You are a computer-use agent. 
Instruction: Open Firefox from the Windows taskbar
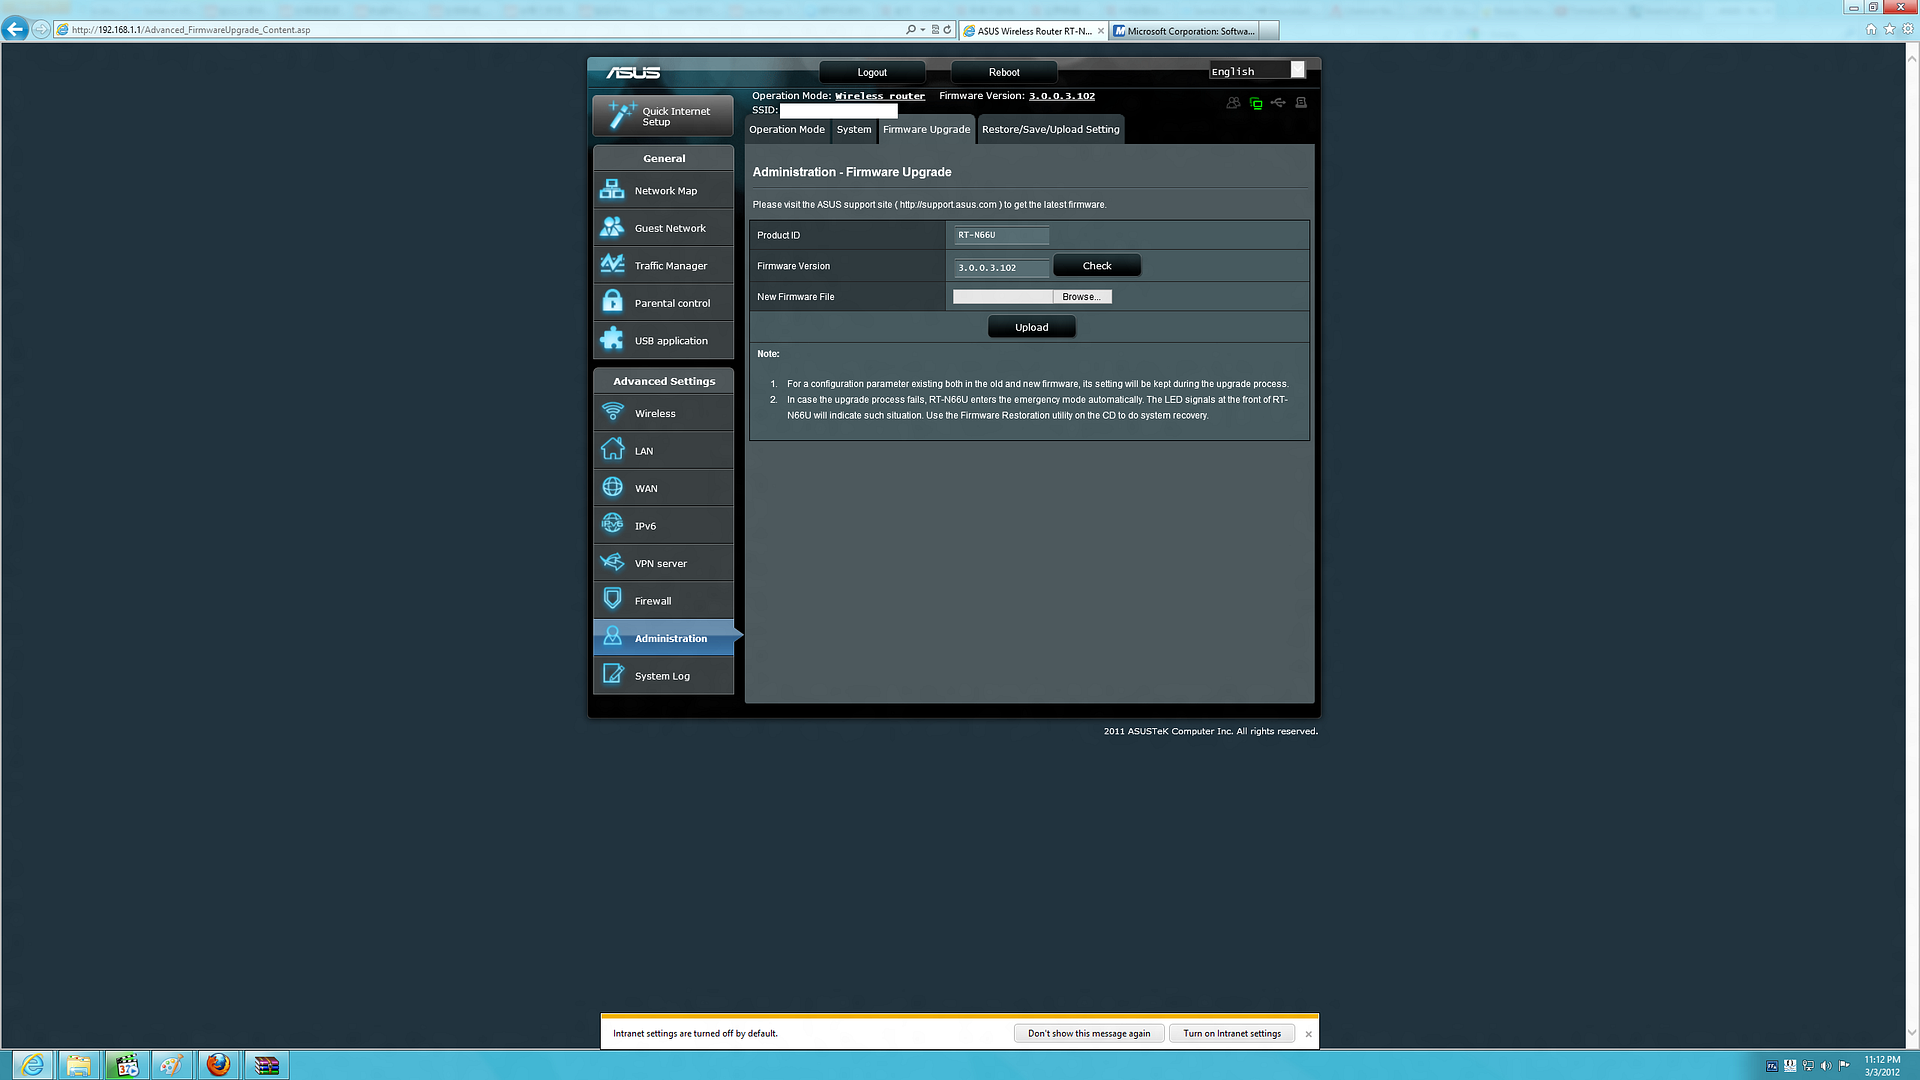point(218,1065)
